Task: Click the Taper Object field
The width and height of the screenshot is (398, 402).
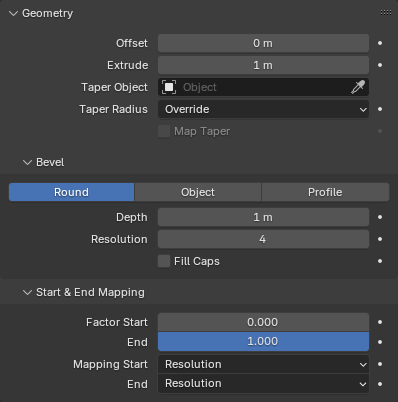Action: [x=263, y=87]
